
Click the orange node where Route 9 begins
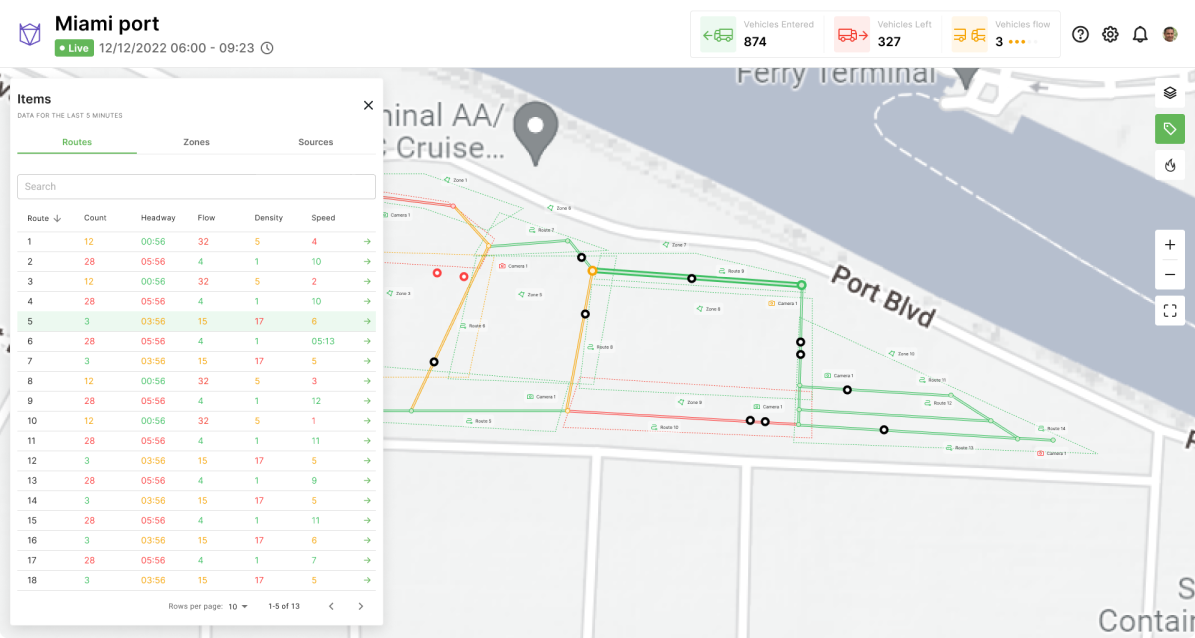(591, 271)
